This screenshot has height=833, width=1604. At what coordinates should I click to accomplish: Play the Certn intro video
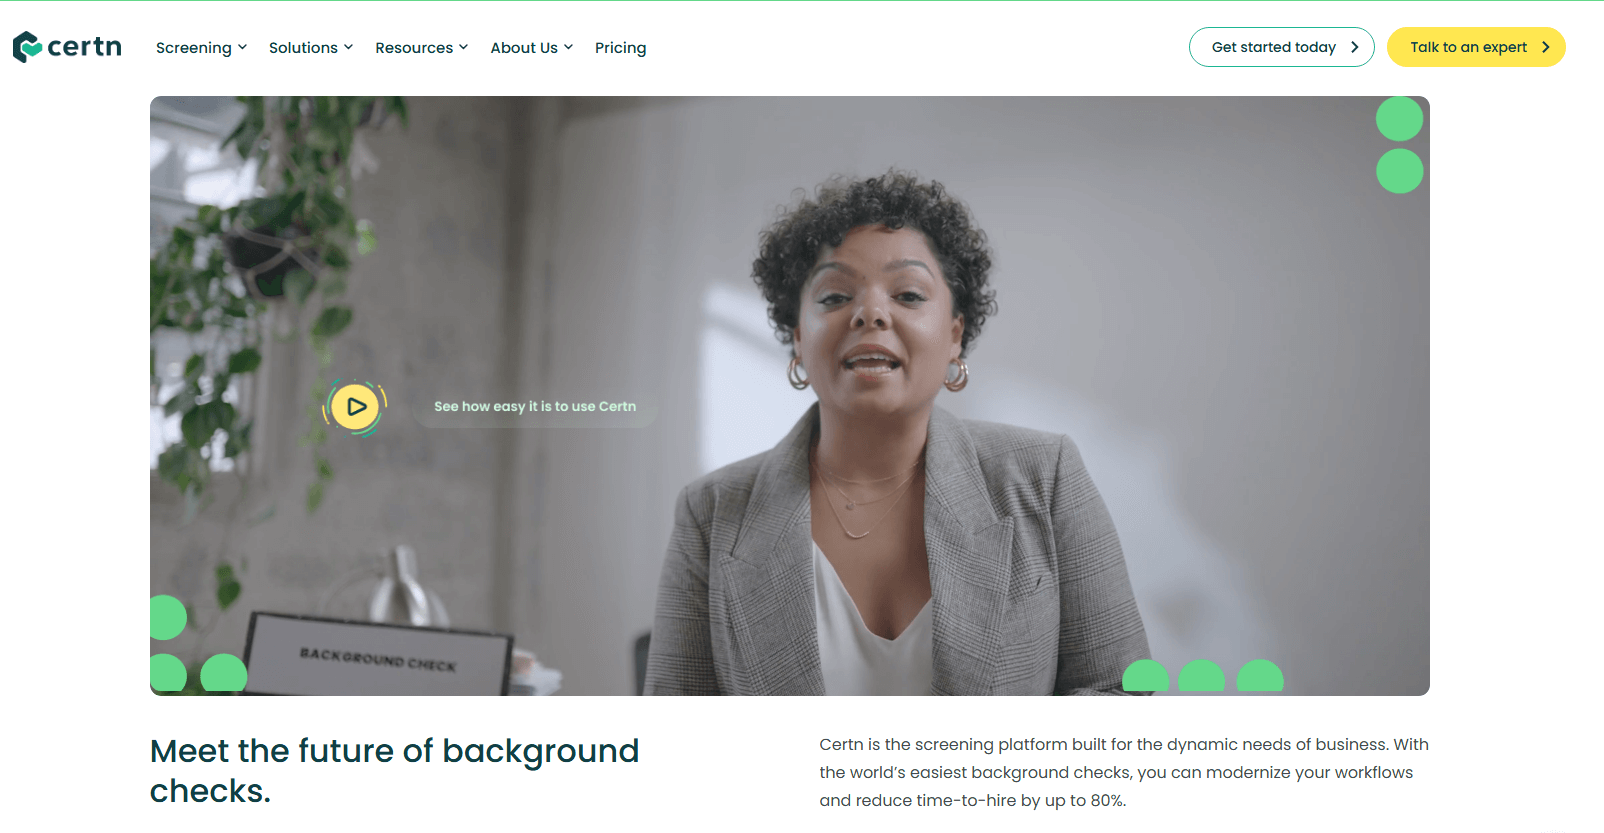[355, 407]
